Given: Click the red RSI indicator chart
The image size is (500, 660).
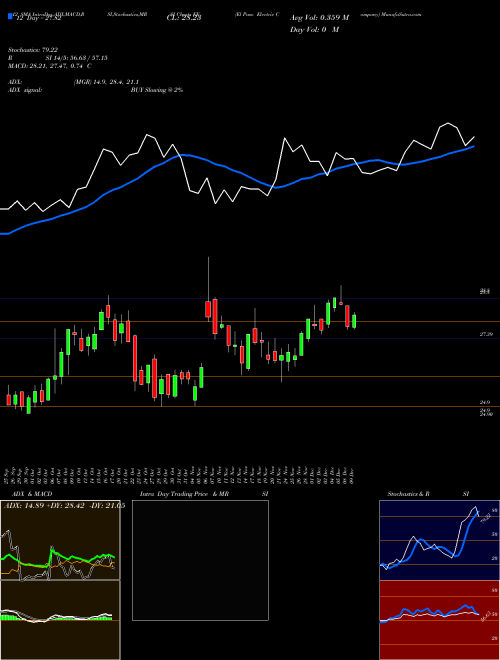Looking at the screenshot, I should (439, 620).
